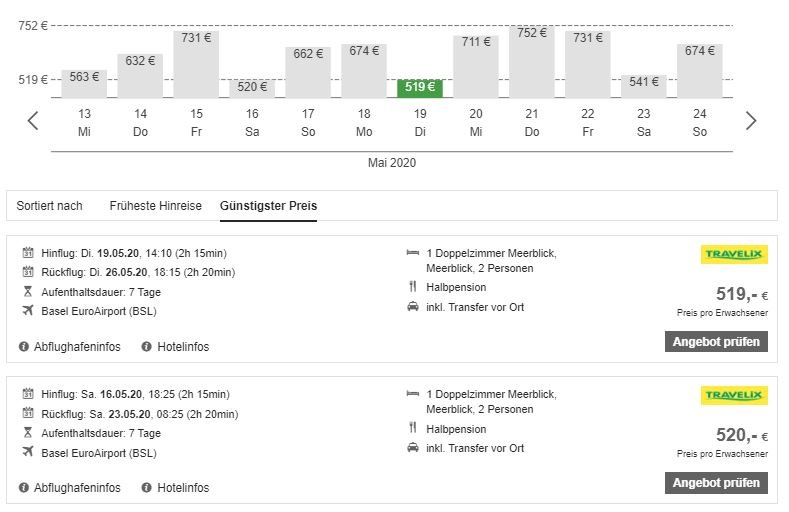
Task: Select the green 519 € price bar
Action: coord(420,88)
